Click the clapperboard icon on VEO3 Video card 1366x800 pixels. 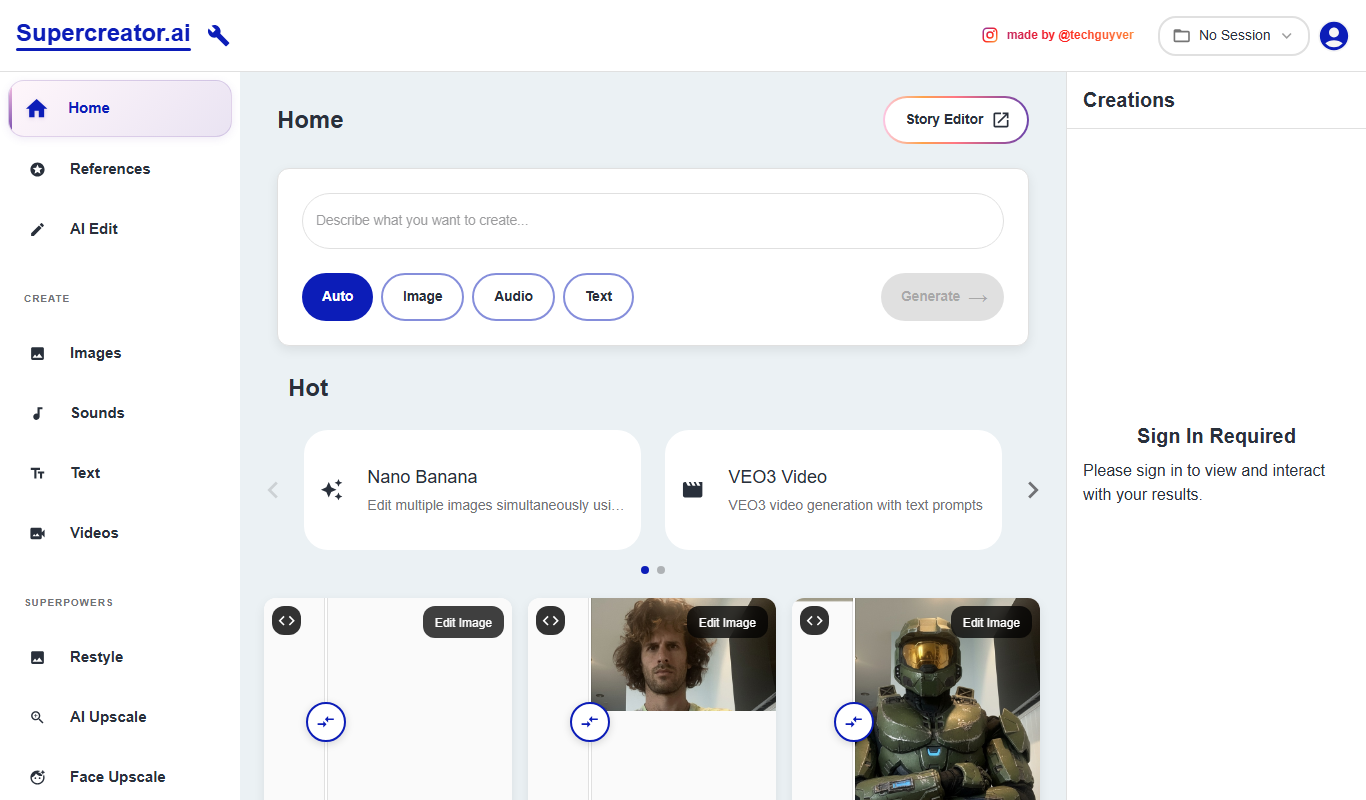pos(693,490)
